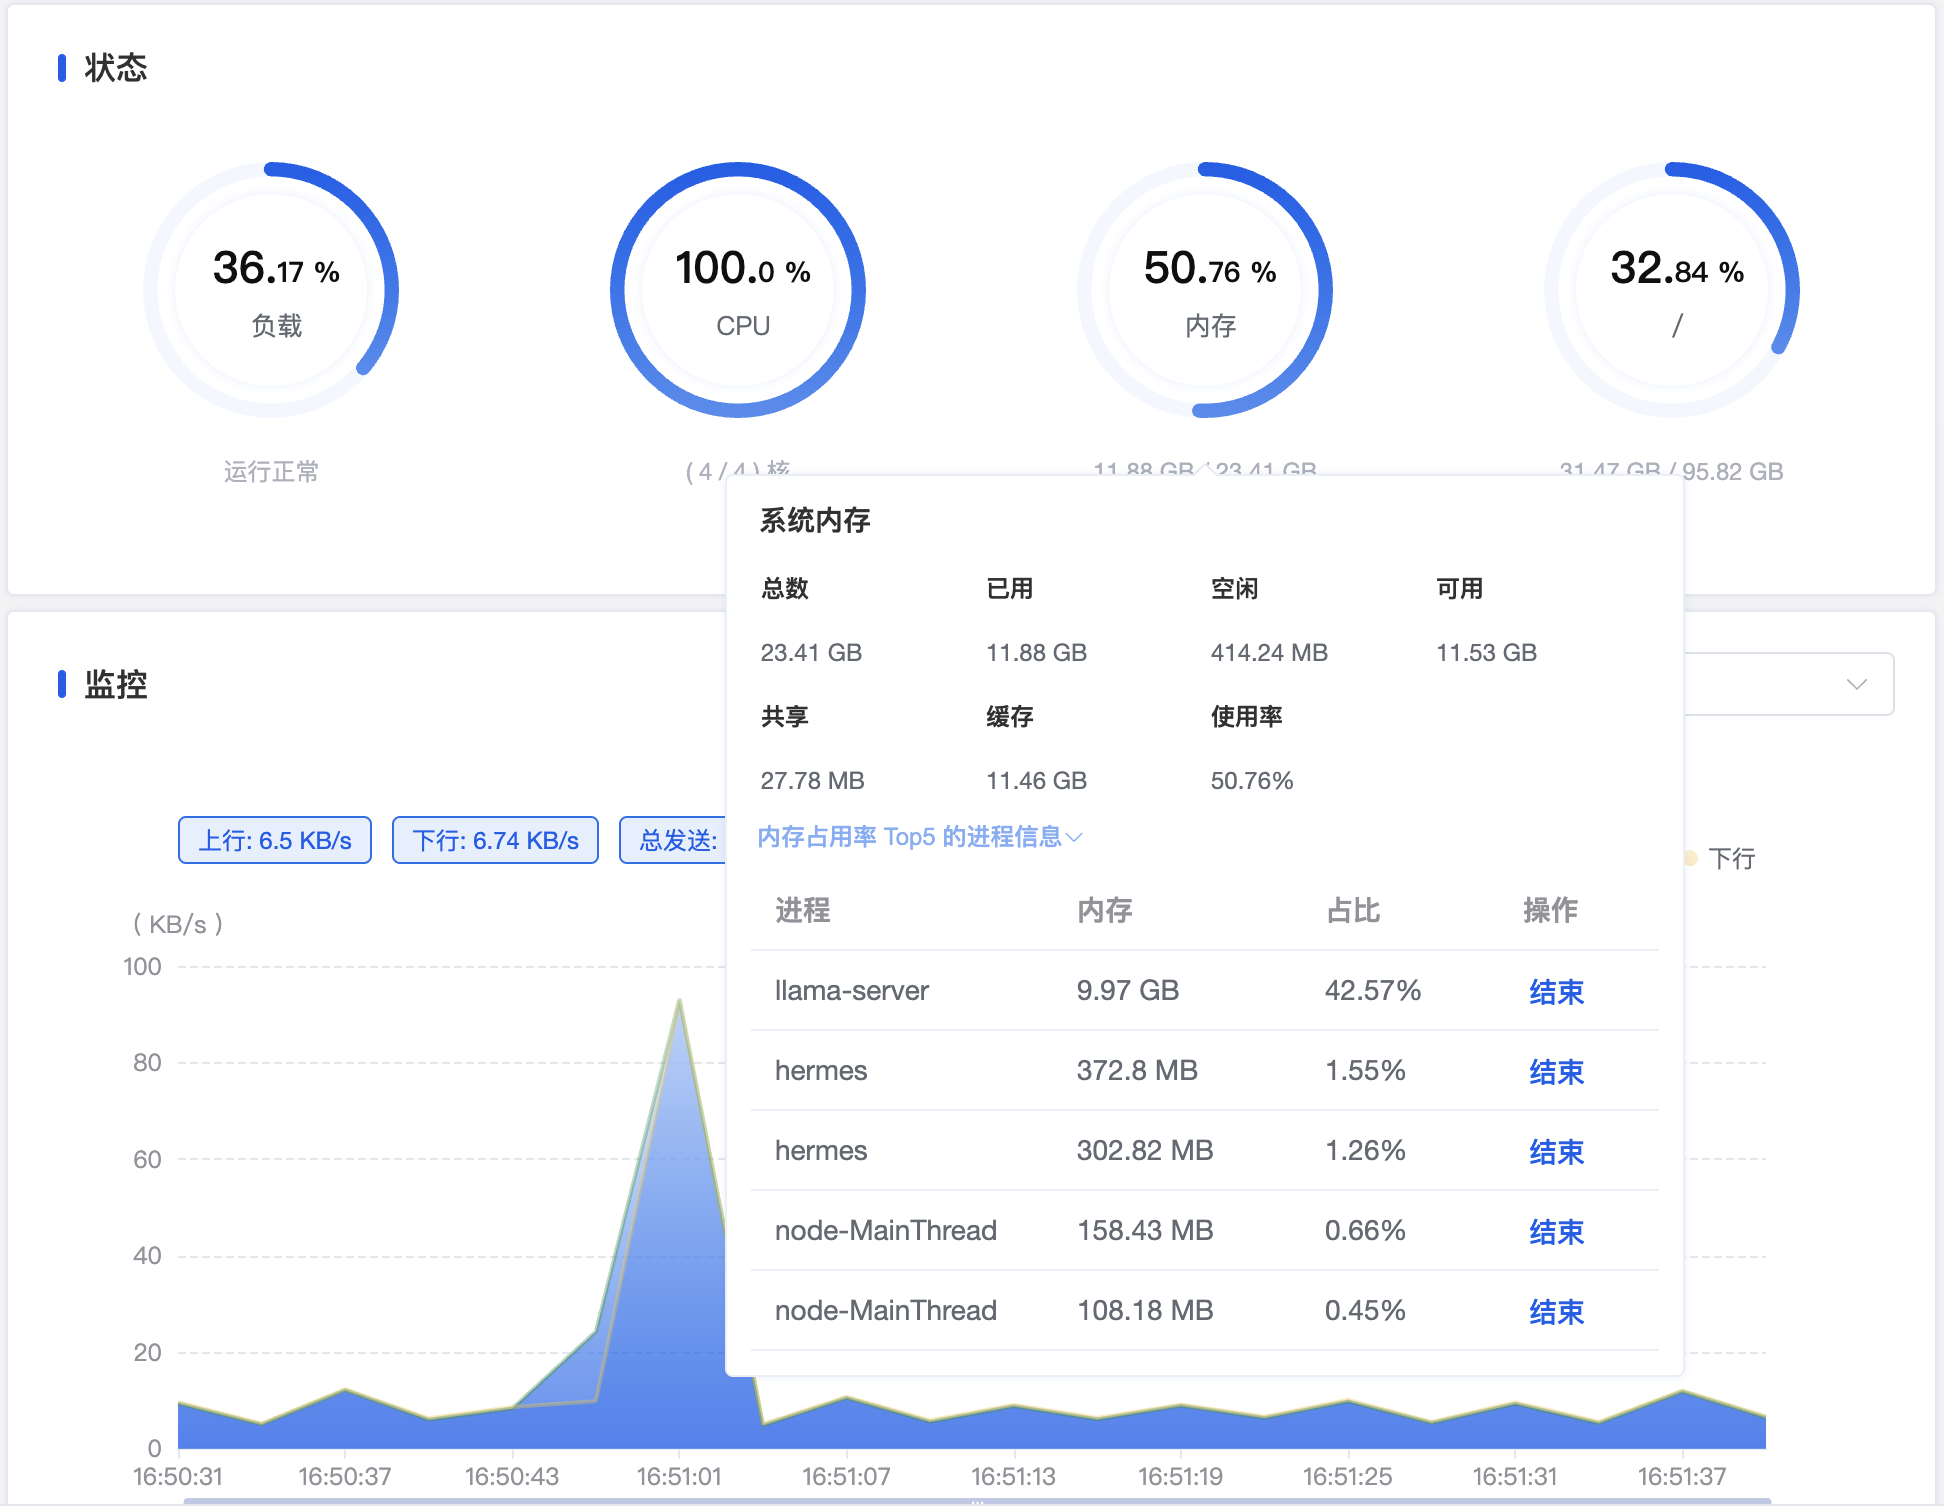Click the 158.43 MB memory cell
Screen dimensions: 1944x1510
tap(1145, 1230)
